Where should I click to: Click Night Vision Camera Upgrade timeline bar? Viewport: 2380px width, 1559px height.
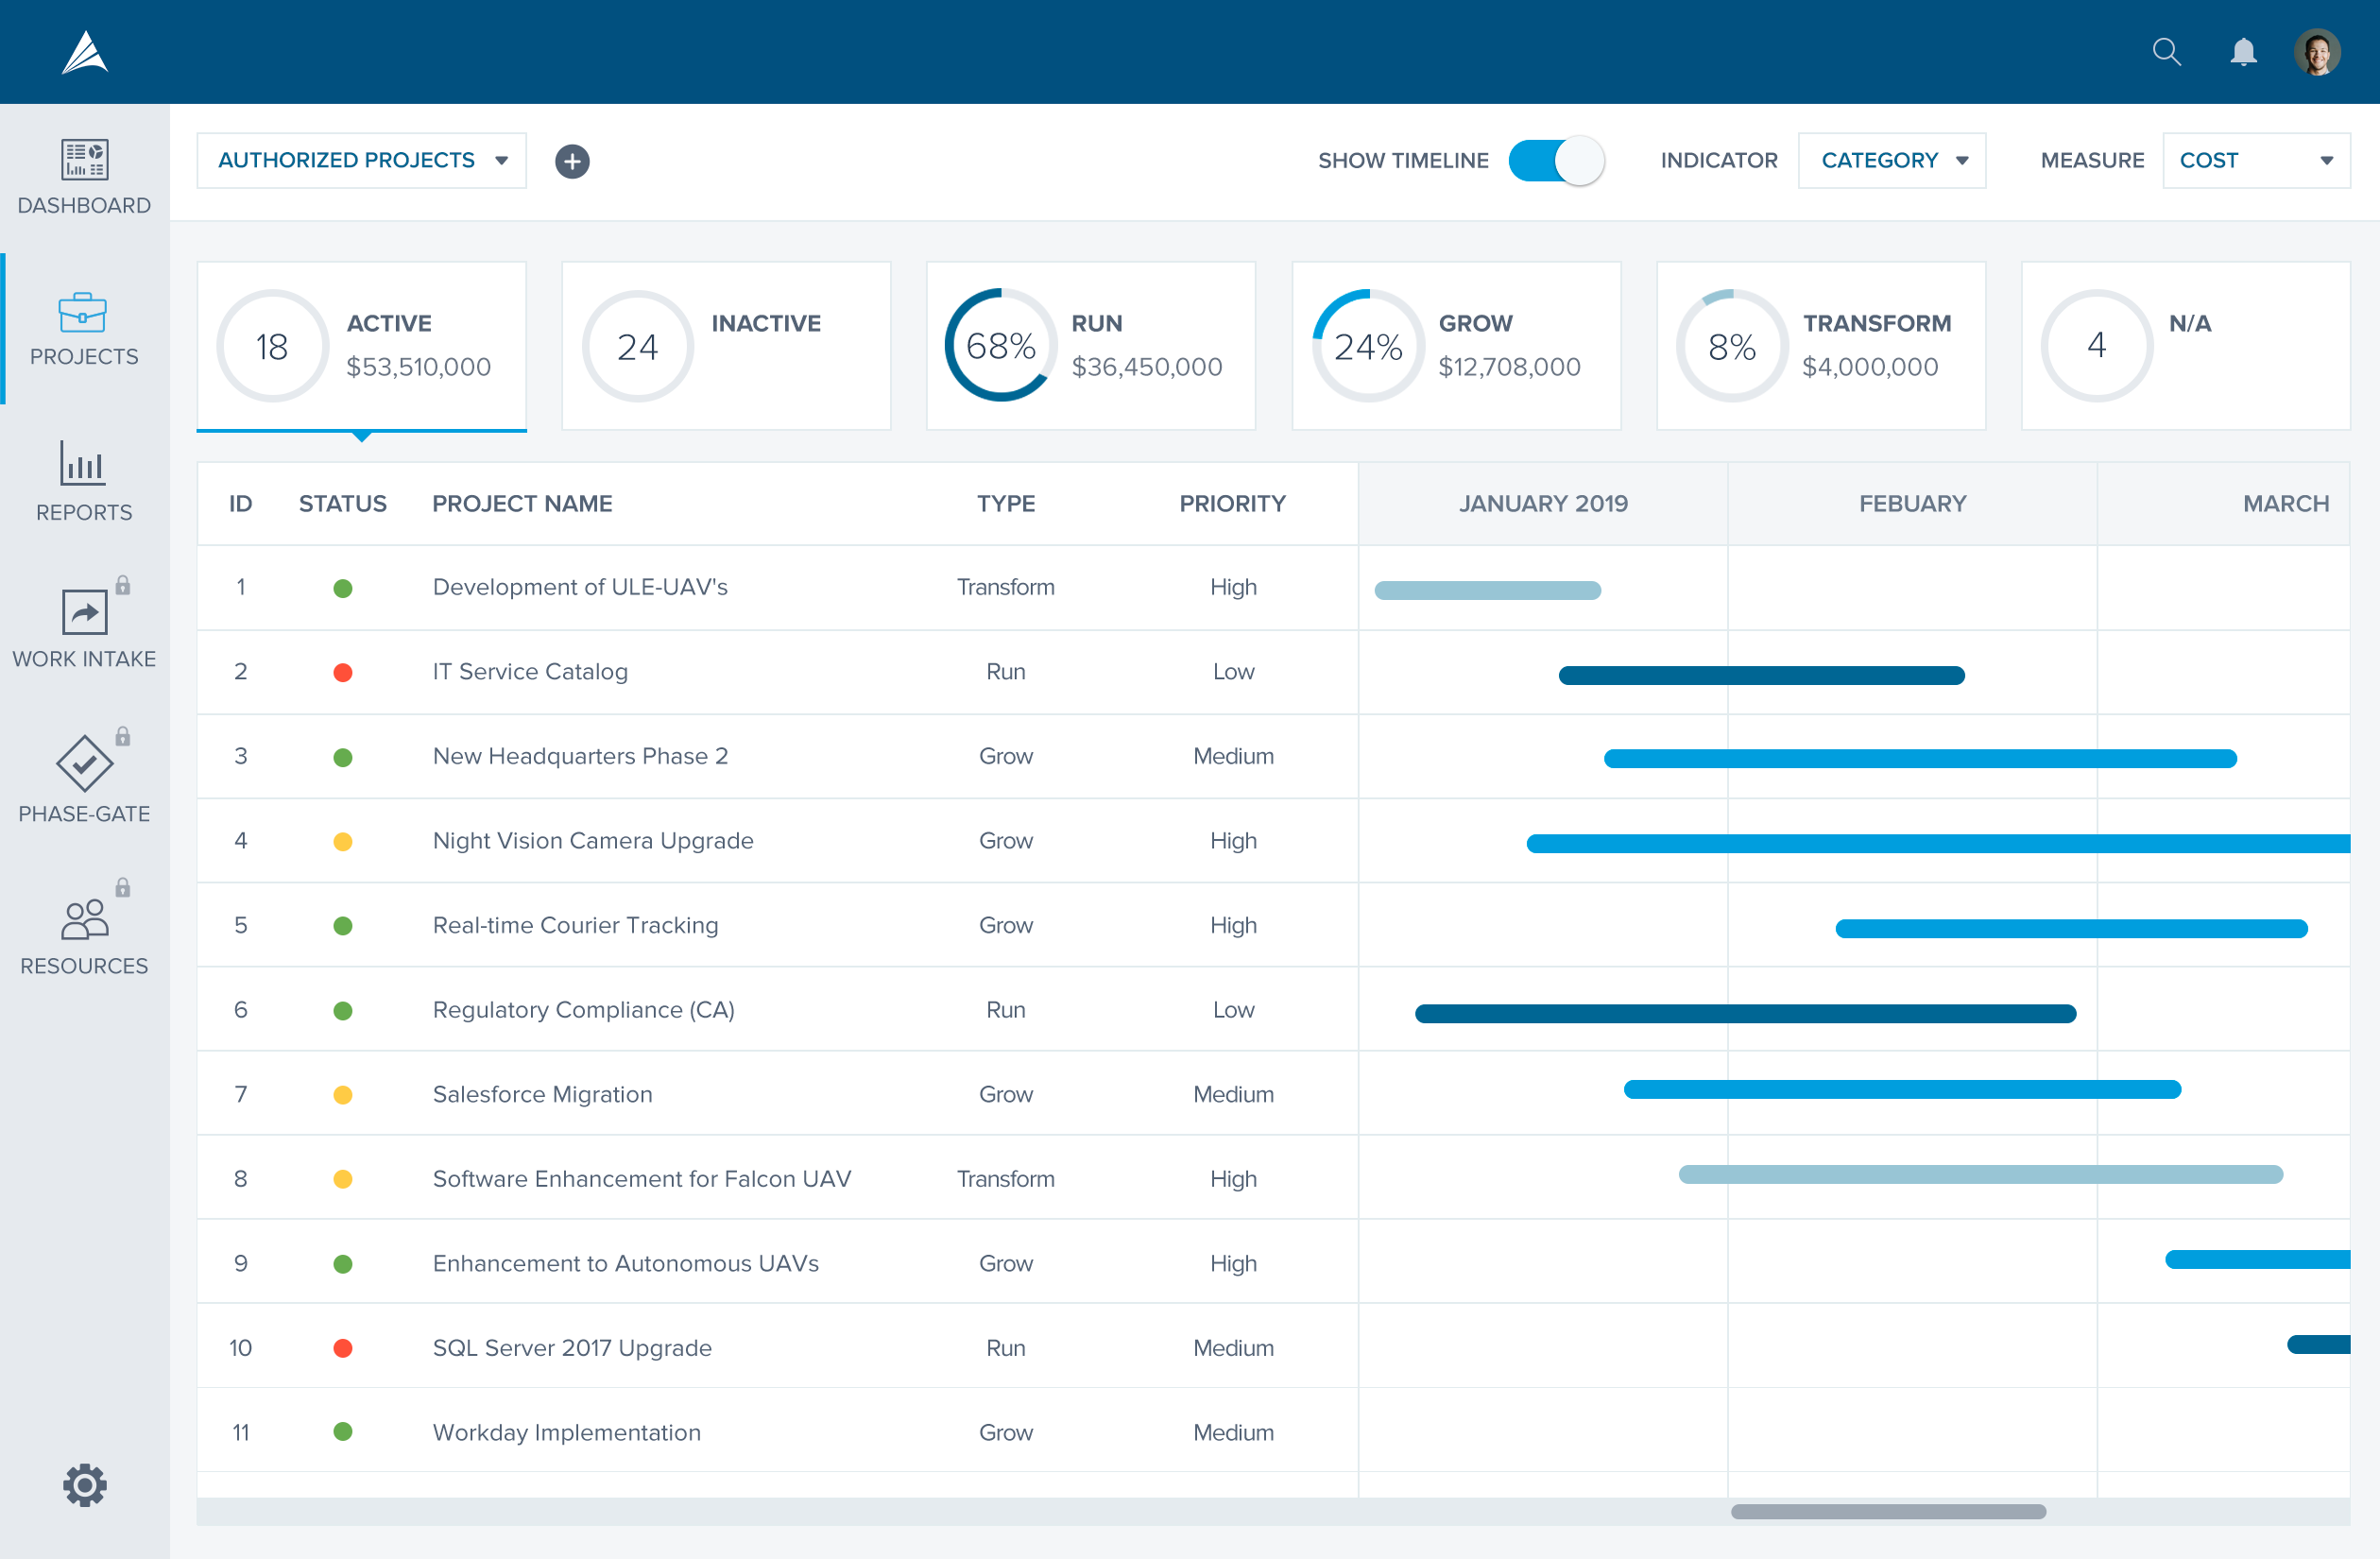click(x=1938, y=844)
